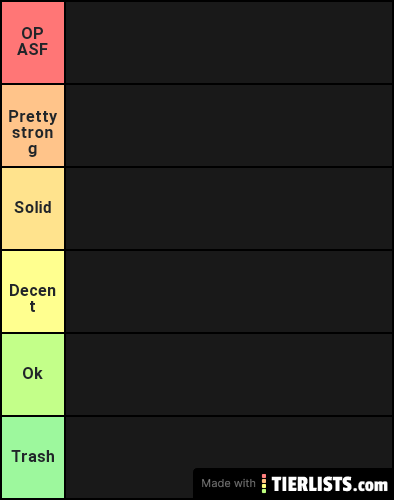Click the empty OP ASF tier row
394x500 pixels.
(x=229, y=42)
